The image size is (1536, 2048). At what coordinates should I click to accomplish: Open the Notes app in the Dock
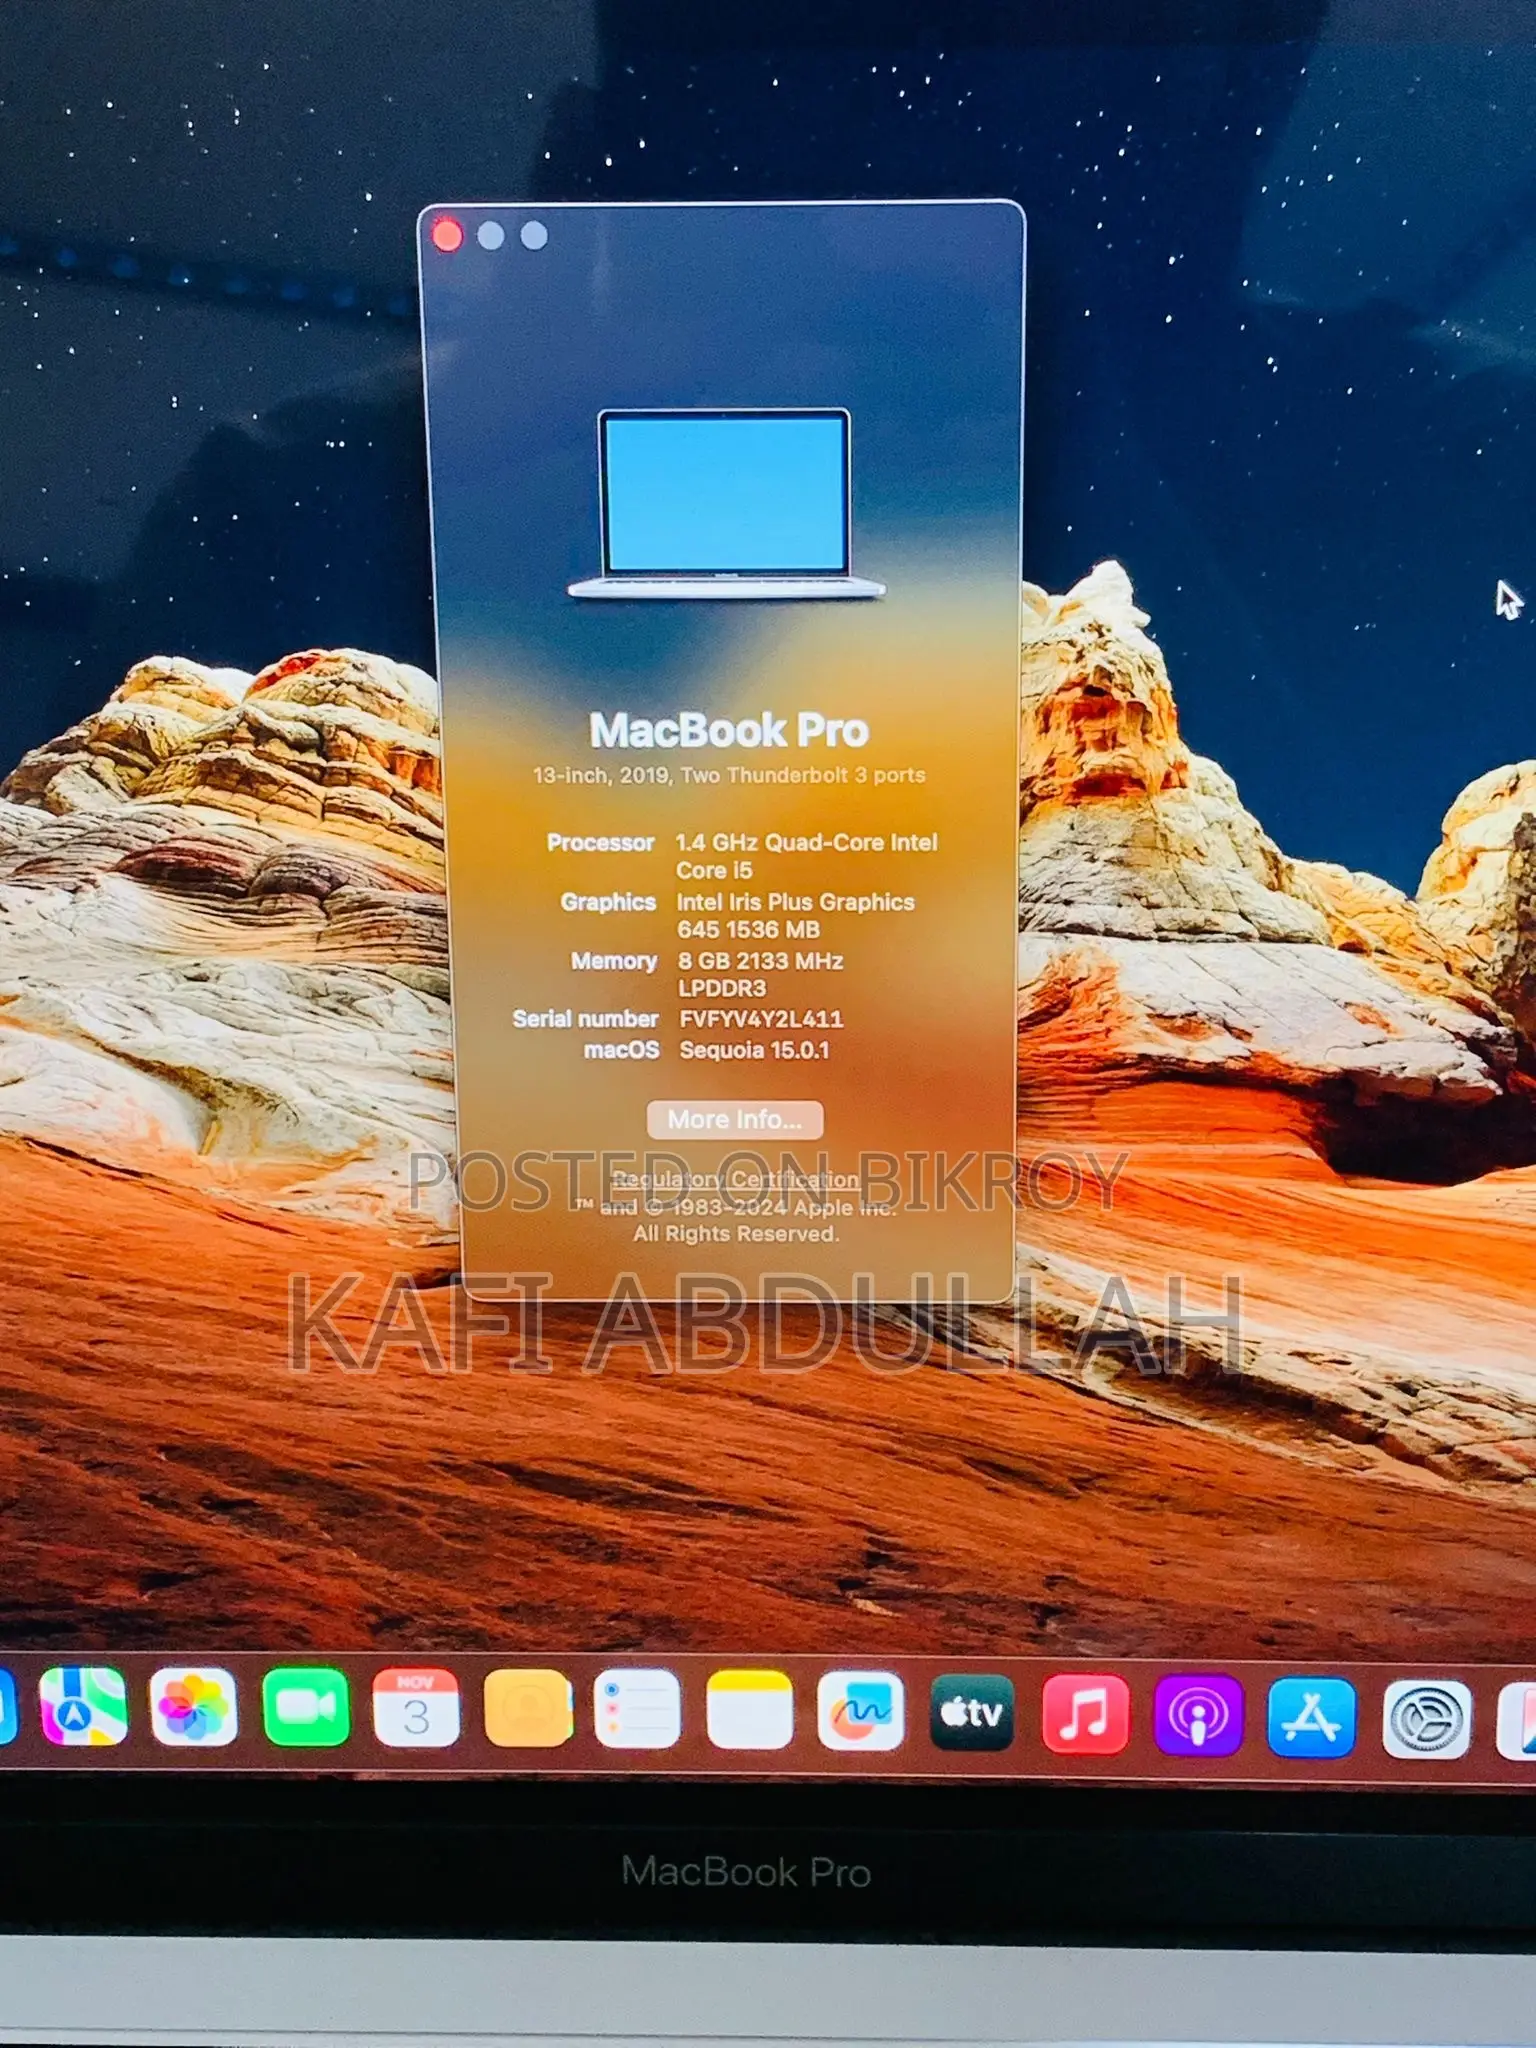(x=749, y=1709)
